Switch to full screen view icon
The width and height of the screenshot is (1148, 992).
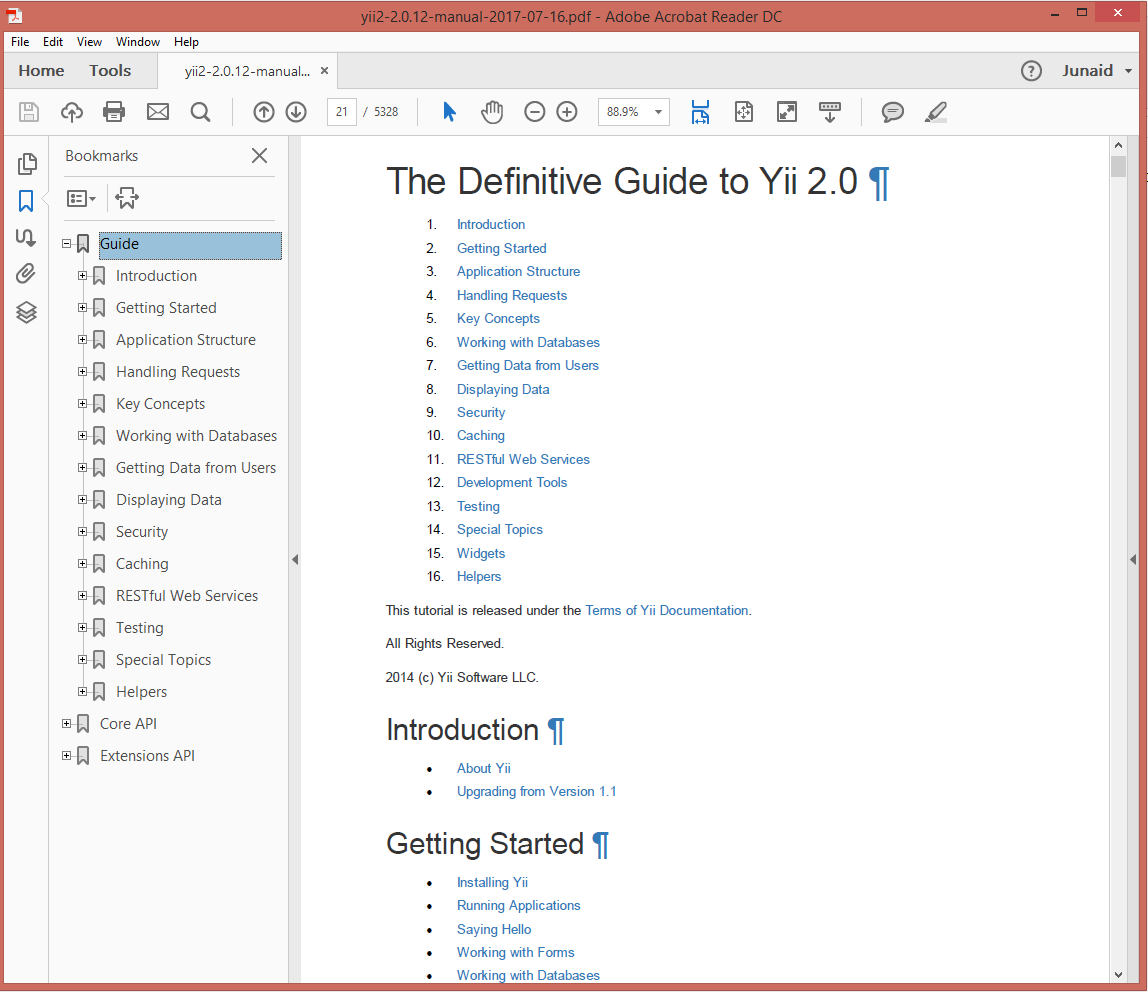[786, 112]
